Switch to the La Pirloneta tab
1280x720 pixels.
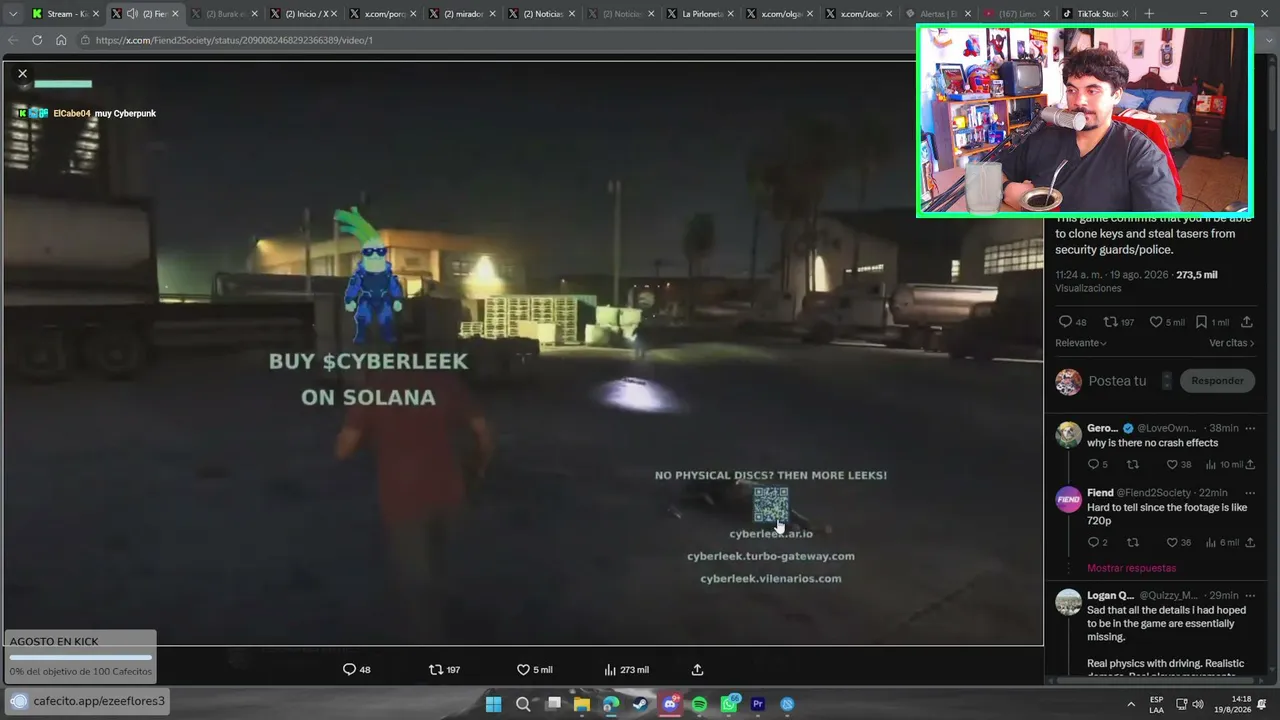(702, 14)
